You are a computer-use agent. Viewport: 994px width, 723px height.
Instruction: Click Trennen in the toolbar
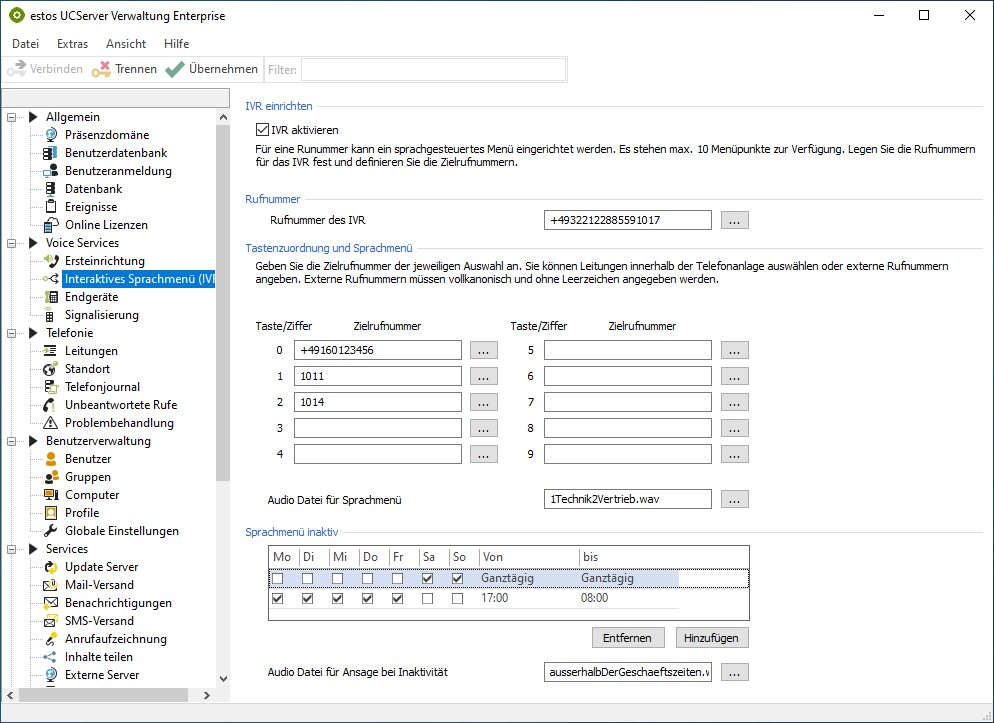(x=124, y=69)
